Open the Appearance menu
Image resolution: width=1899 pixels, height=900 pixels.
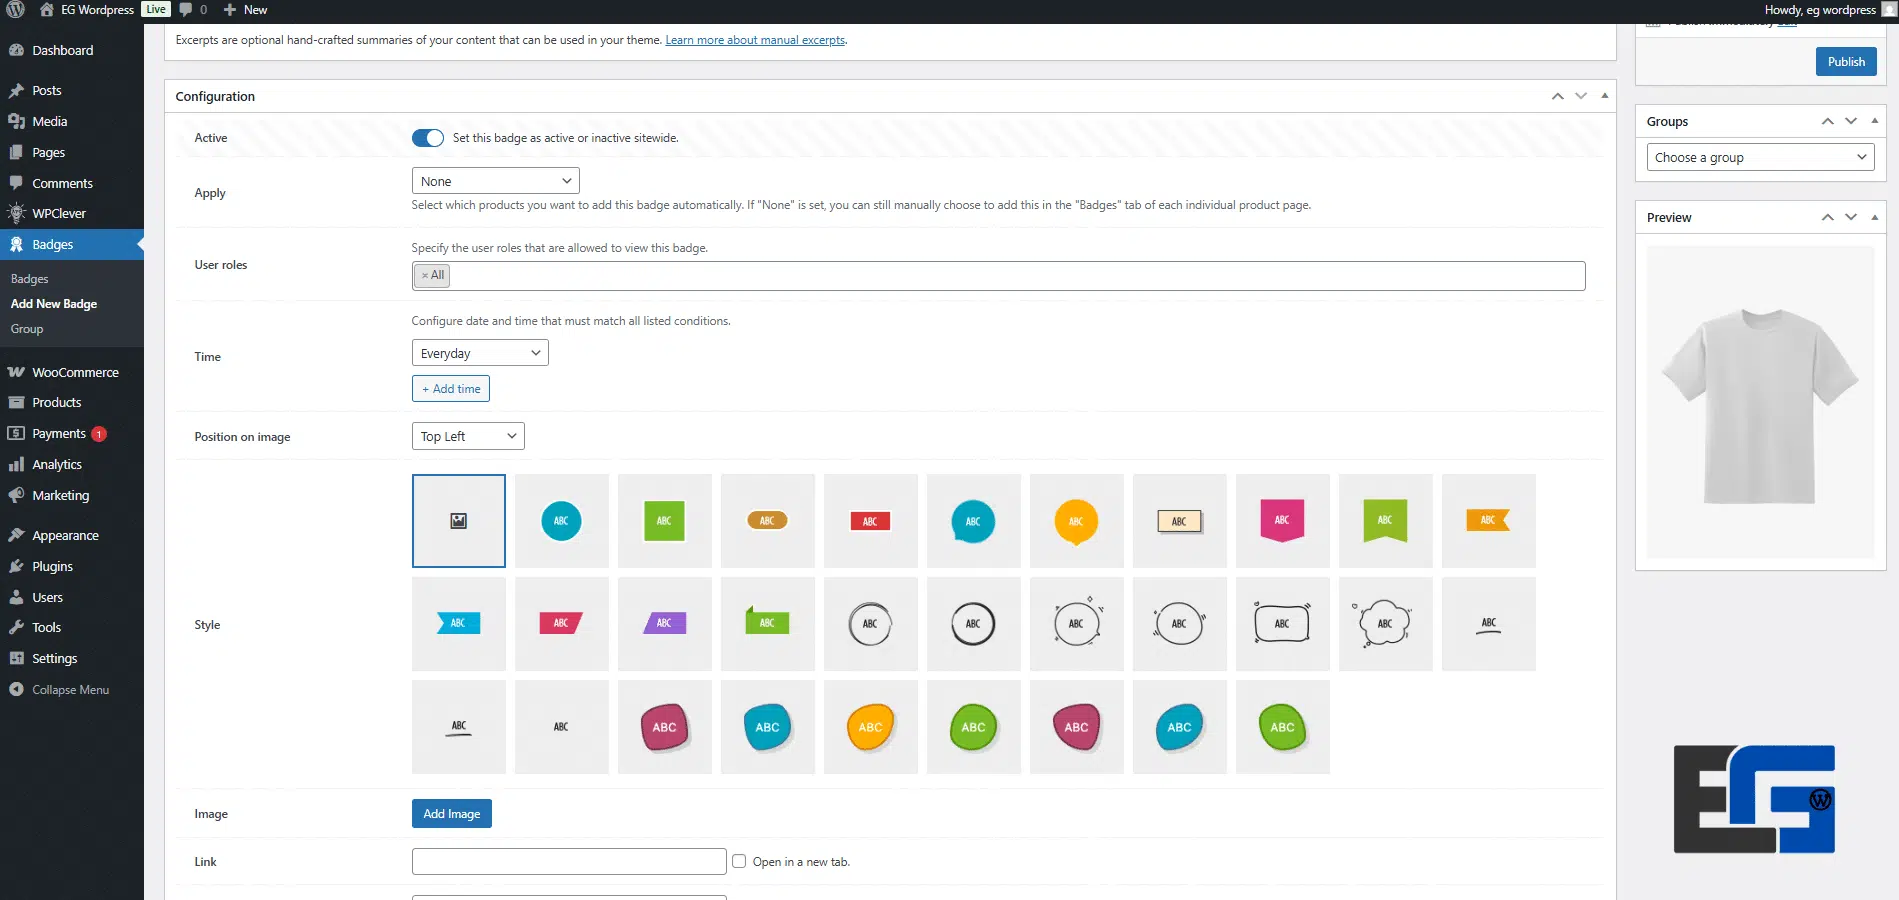(x=64, y=535)
